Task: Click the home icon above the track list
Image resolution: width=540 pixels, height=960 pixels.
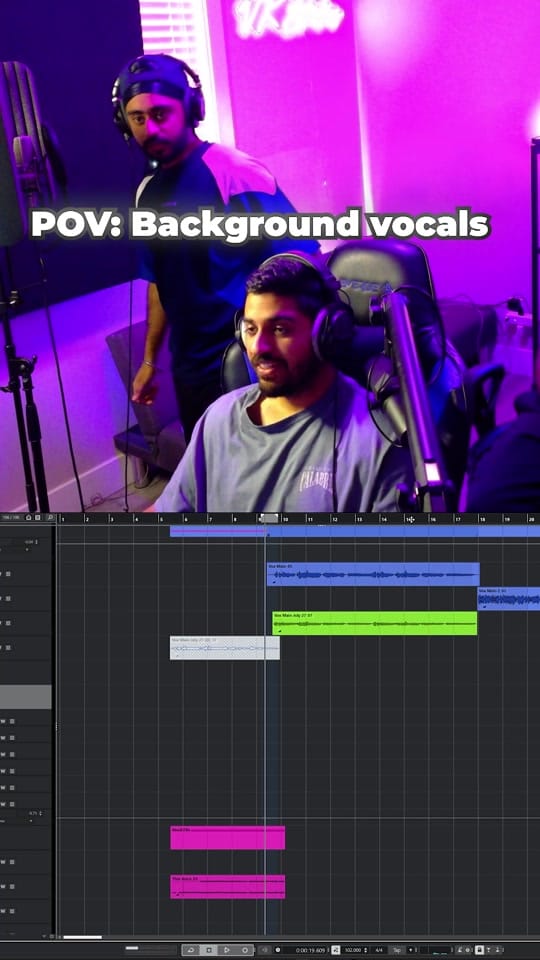Action: tap(28, 518)
